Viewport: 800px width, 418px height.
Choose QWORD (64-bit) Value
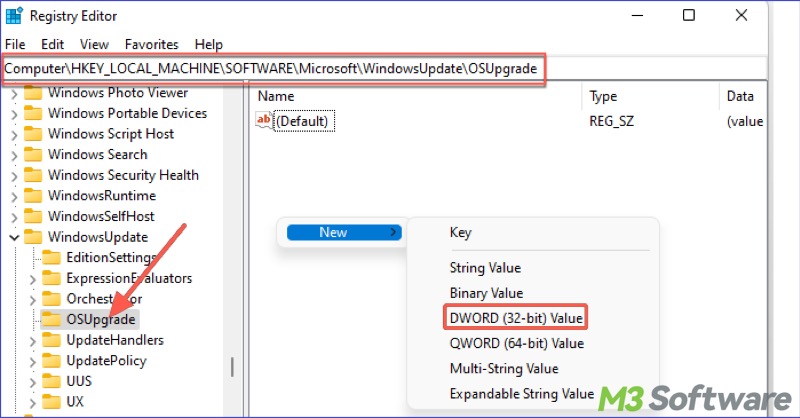(516, 343)
